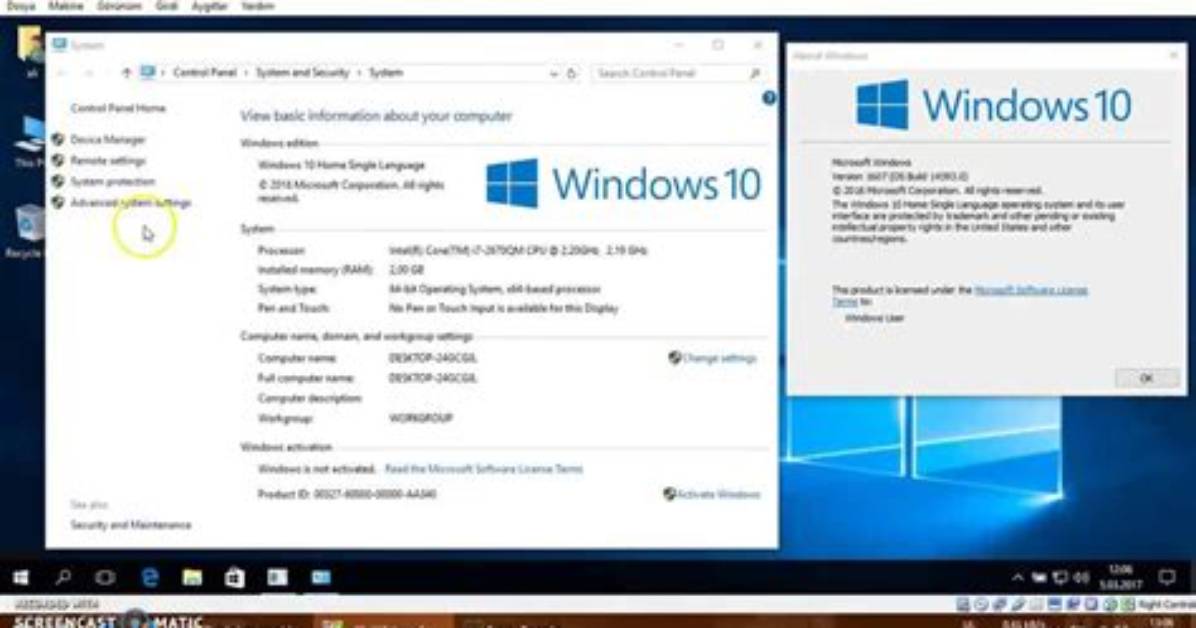Select the WORKGROUP value text

pos(420,418)
